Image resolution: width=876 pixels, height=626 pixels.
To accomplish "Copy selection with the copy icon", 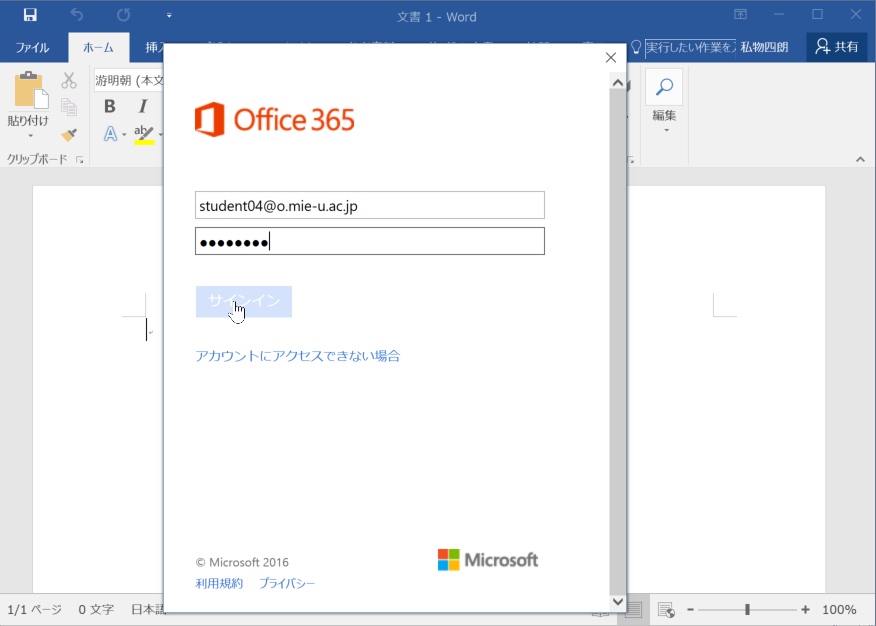I will pos(69,107).
